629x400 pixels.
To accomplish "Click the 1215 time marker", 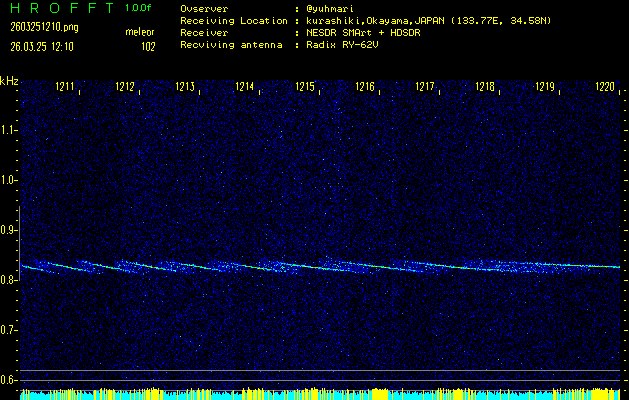I will (305, 88).
